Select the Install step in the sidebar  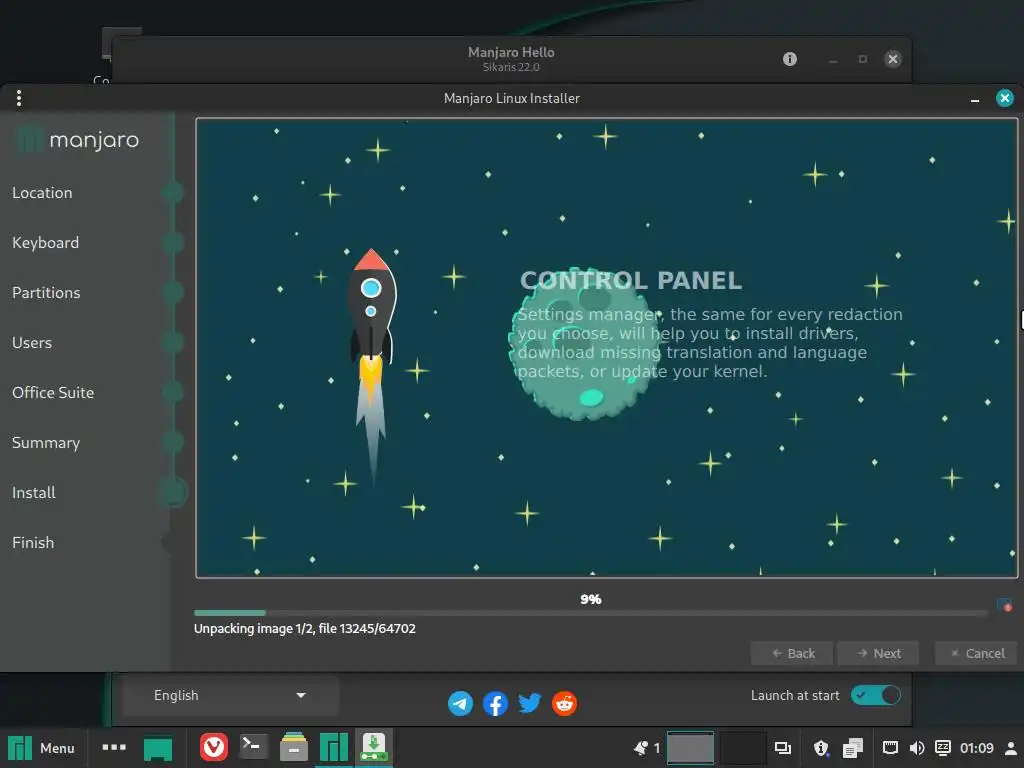click(34, 492)
